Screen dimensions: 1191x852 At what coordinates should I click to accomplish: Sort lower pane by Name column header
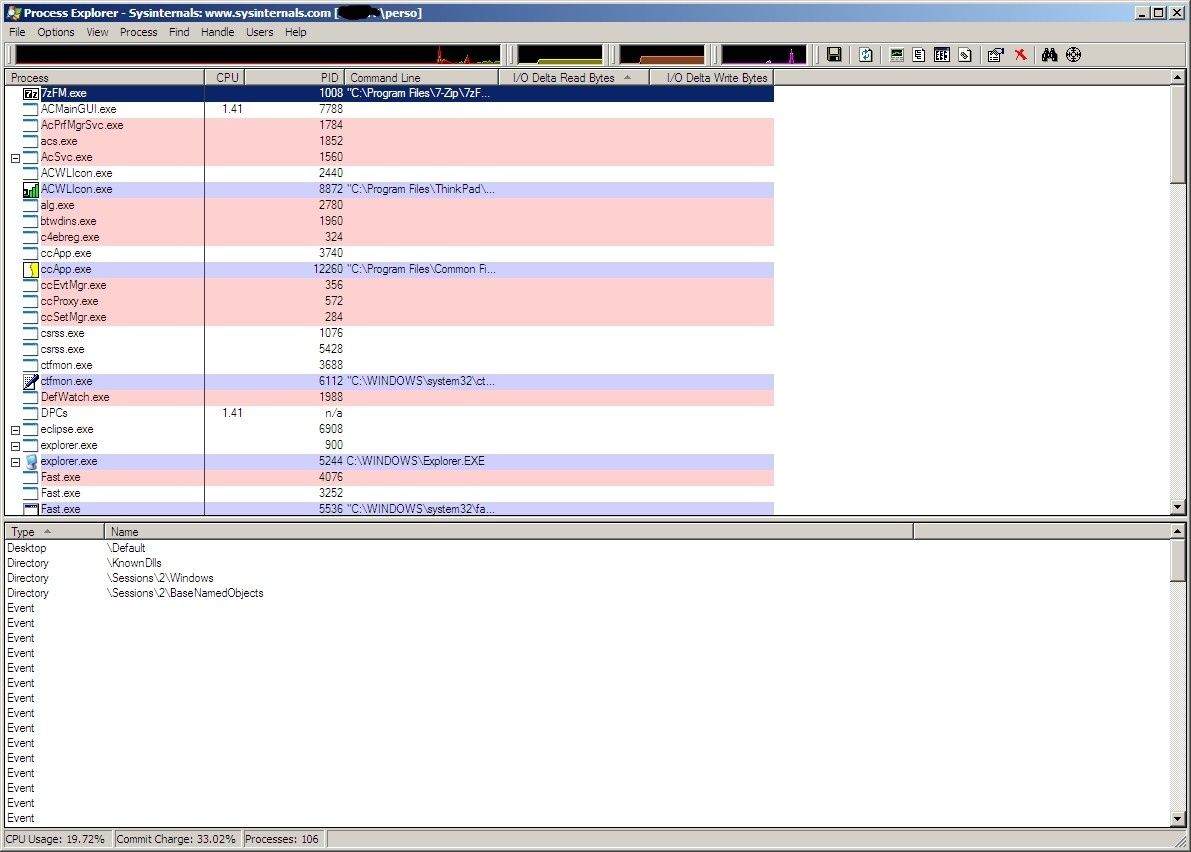click(x=509, y=532)
